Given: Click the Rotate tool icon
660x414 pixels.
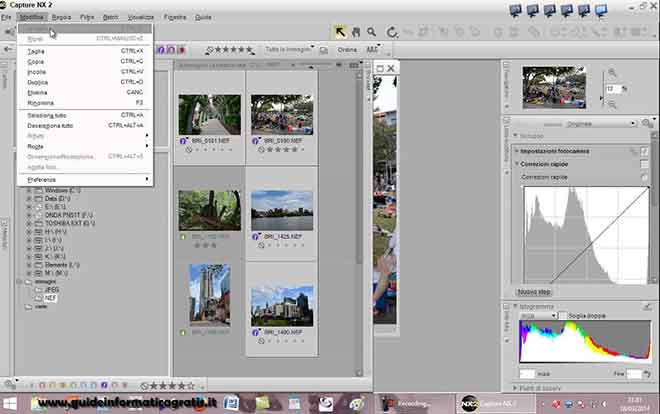Looking at the screenshot, I should (392, 32).
